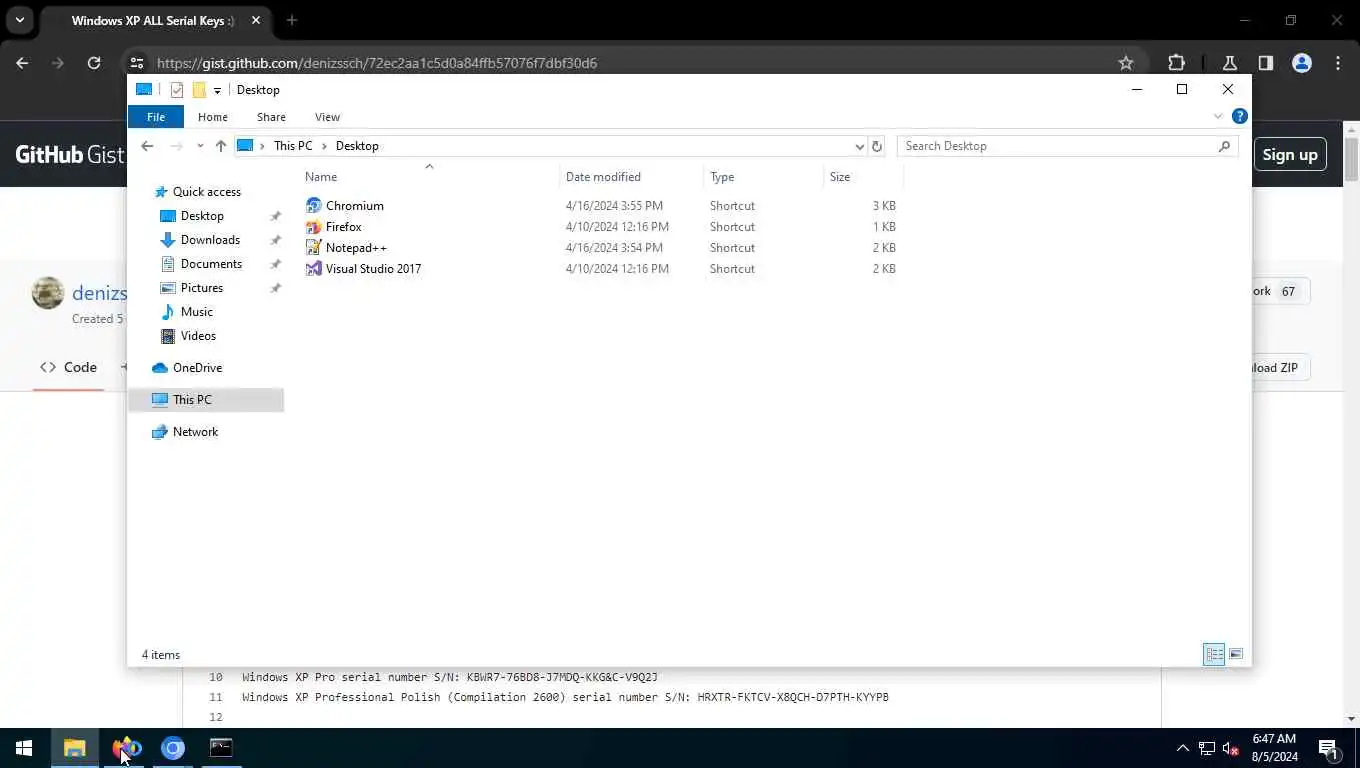Image resolution: width=1360 pixels, height=768 pixels.
Task: Open the Customize Quick Access Toolbar dropdown
Action: [217, 90]
